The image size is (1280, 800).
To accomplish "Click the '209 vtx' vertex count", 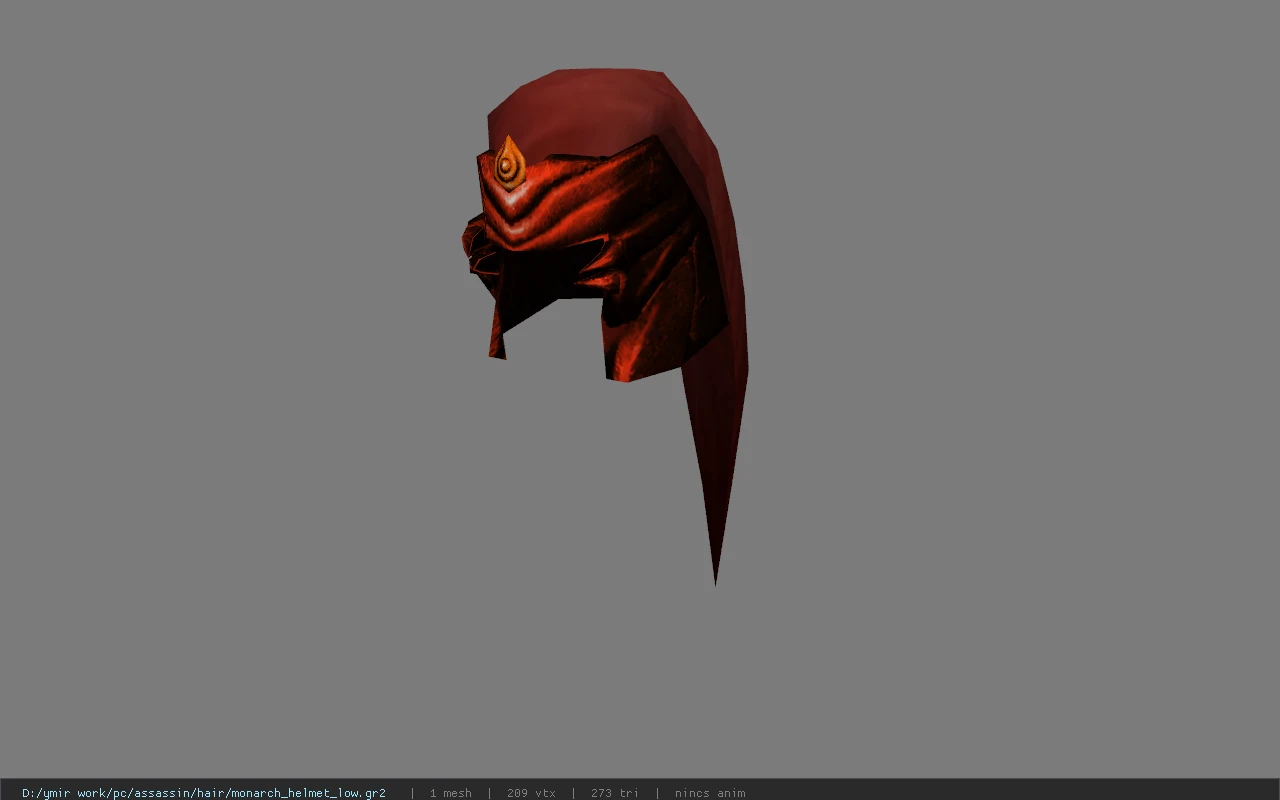I will [531, 793].
